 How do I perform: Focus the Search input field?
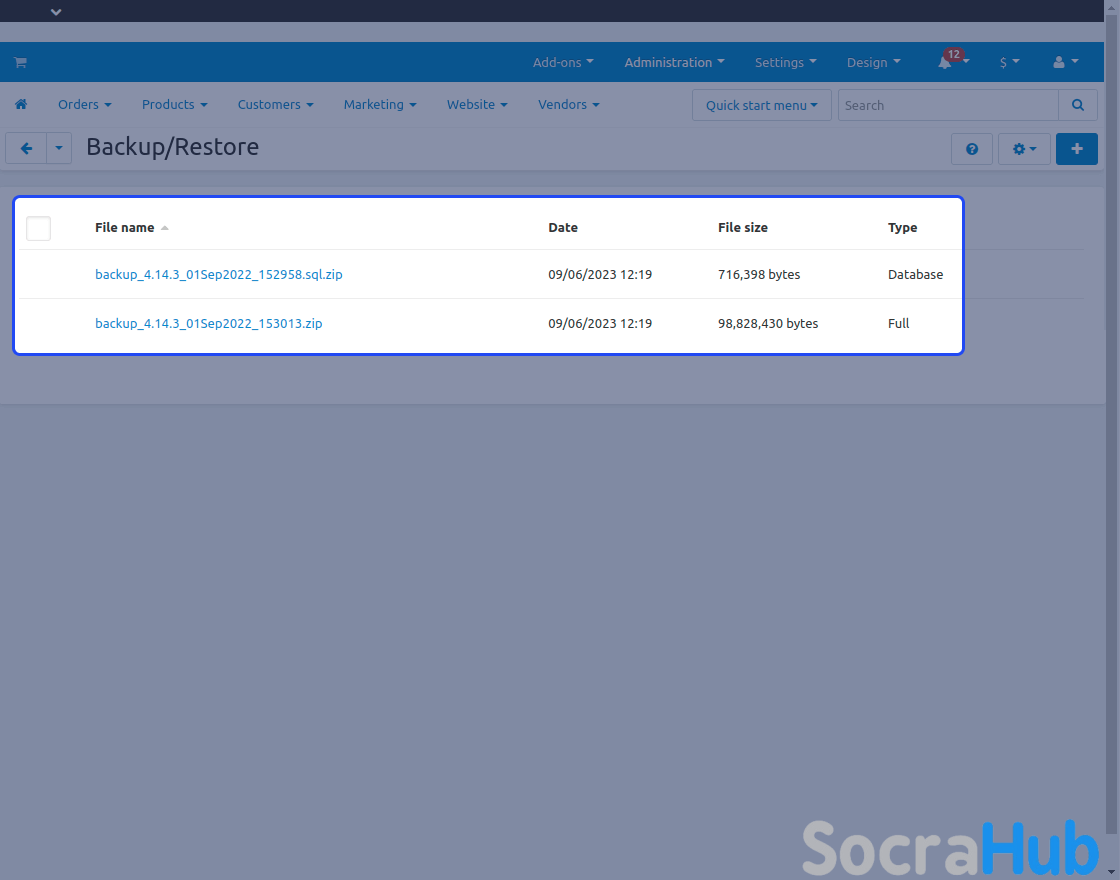pos(947,105)
